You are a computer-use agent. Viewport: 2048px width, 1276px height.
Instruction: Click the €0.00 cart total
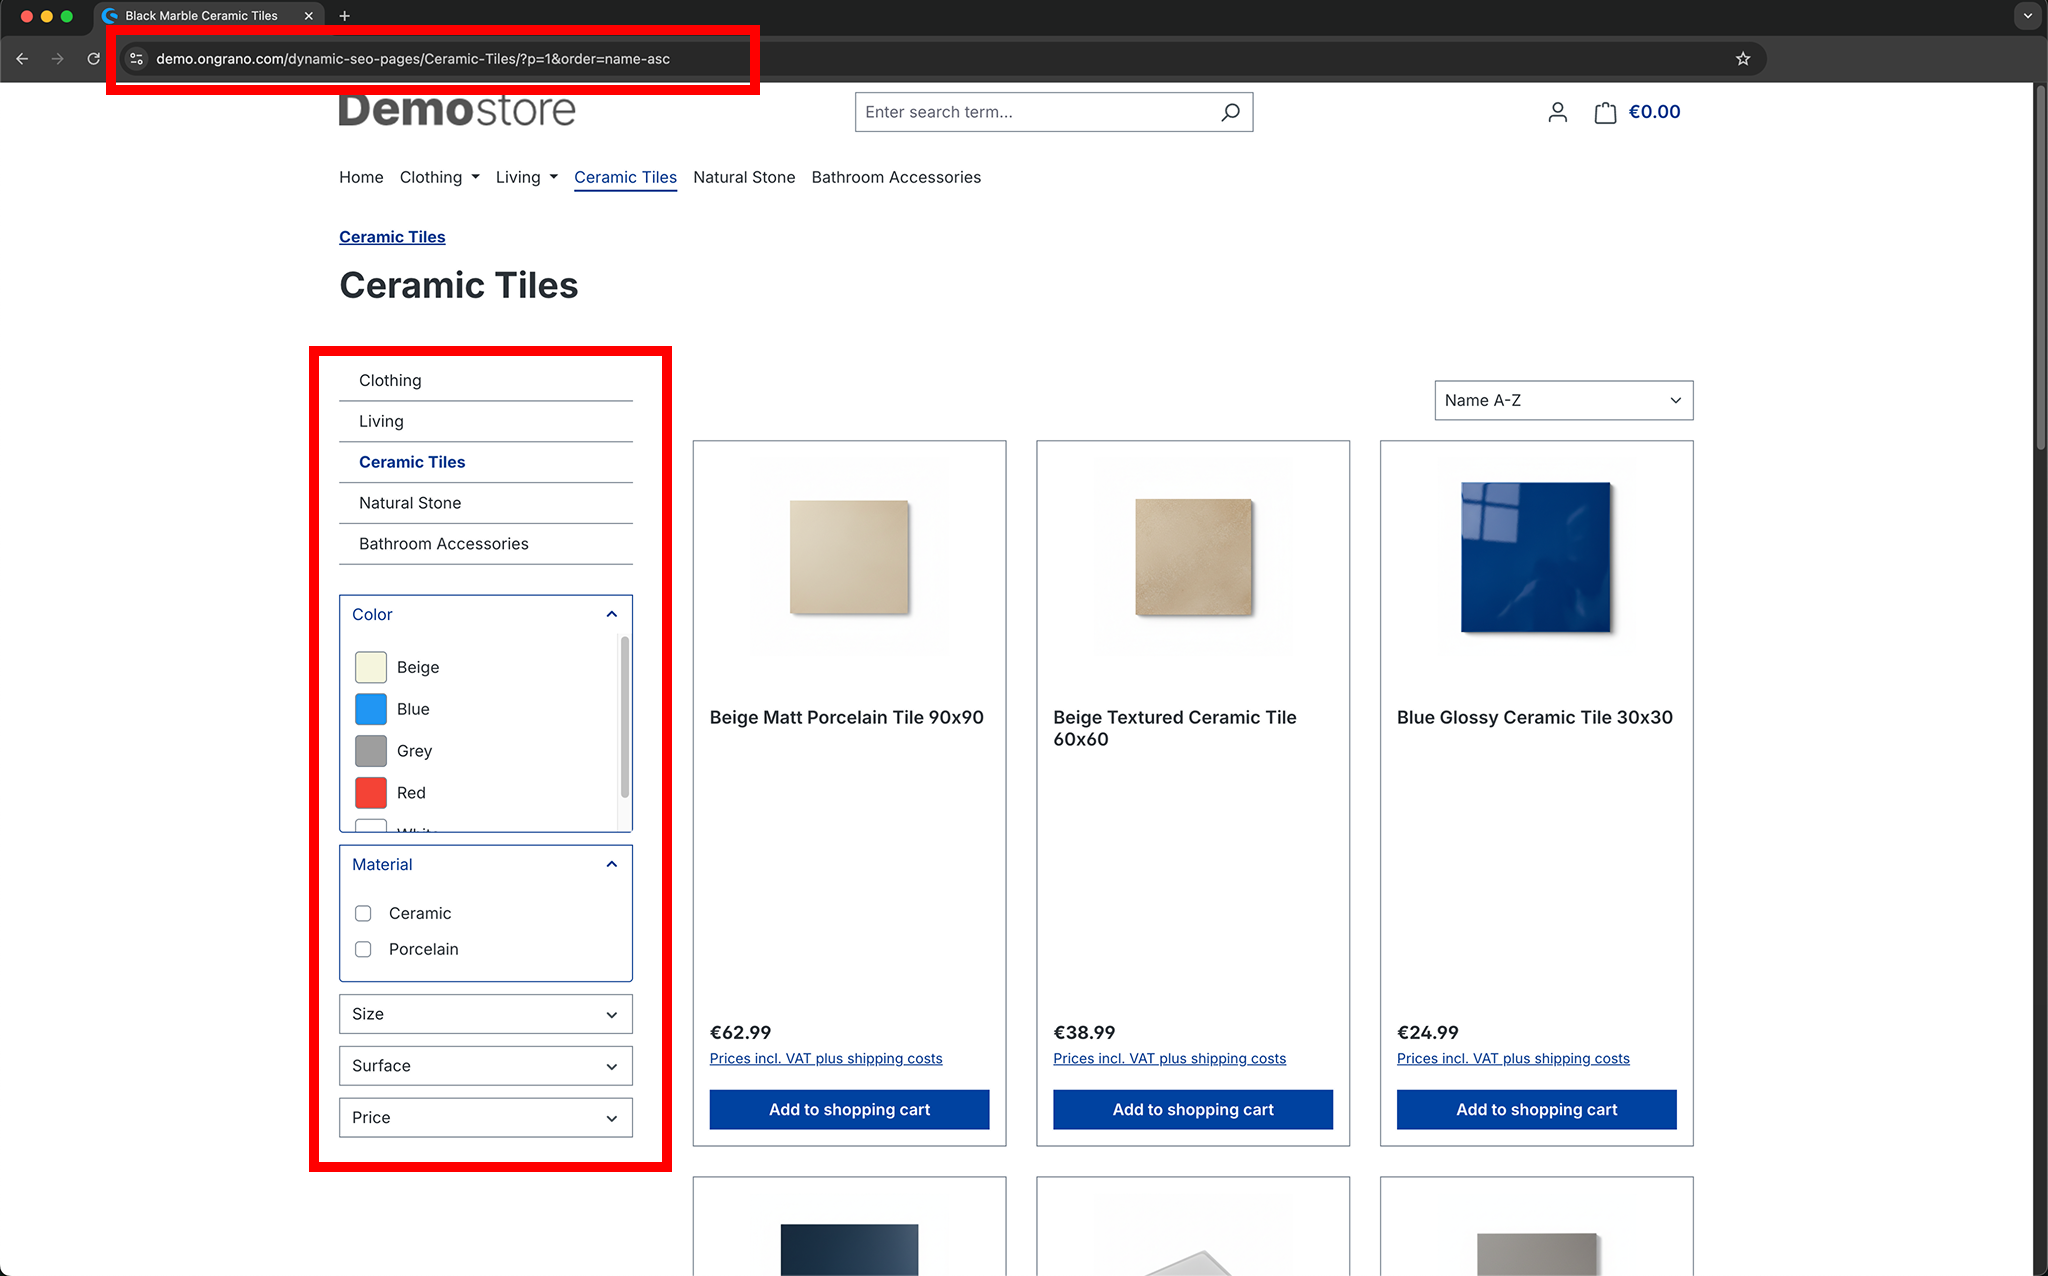click(x=1654, y=112)
